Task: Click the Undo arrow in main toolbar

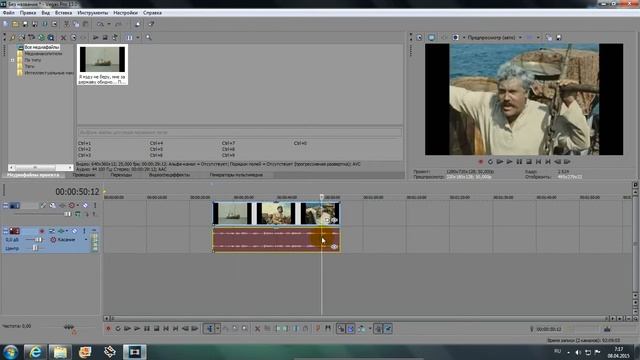Action: pyautogui.click(x=100, y=24)
